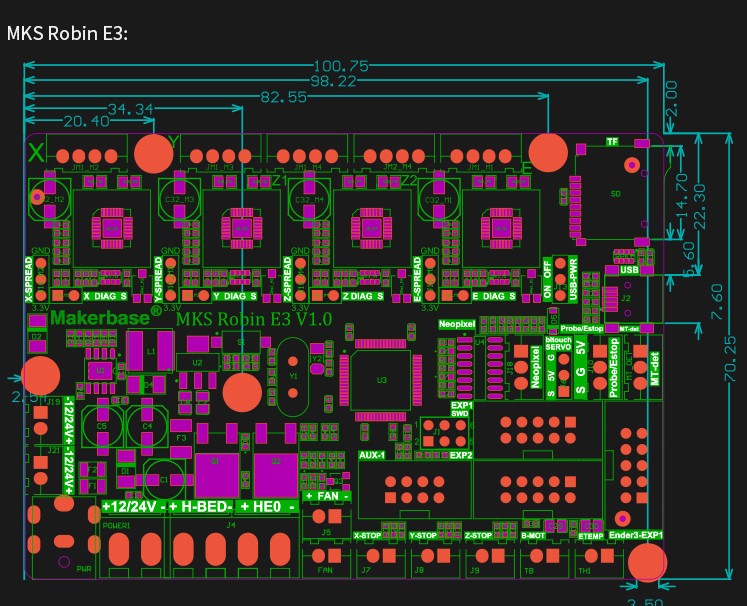Click the J19 connector designator
747x606 pixels.
53,402
